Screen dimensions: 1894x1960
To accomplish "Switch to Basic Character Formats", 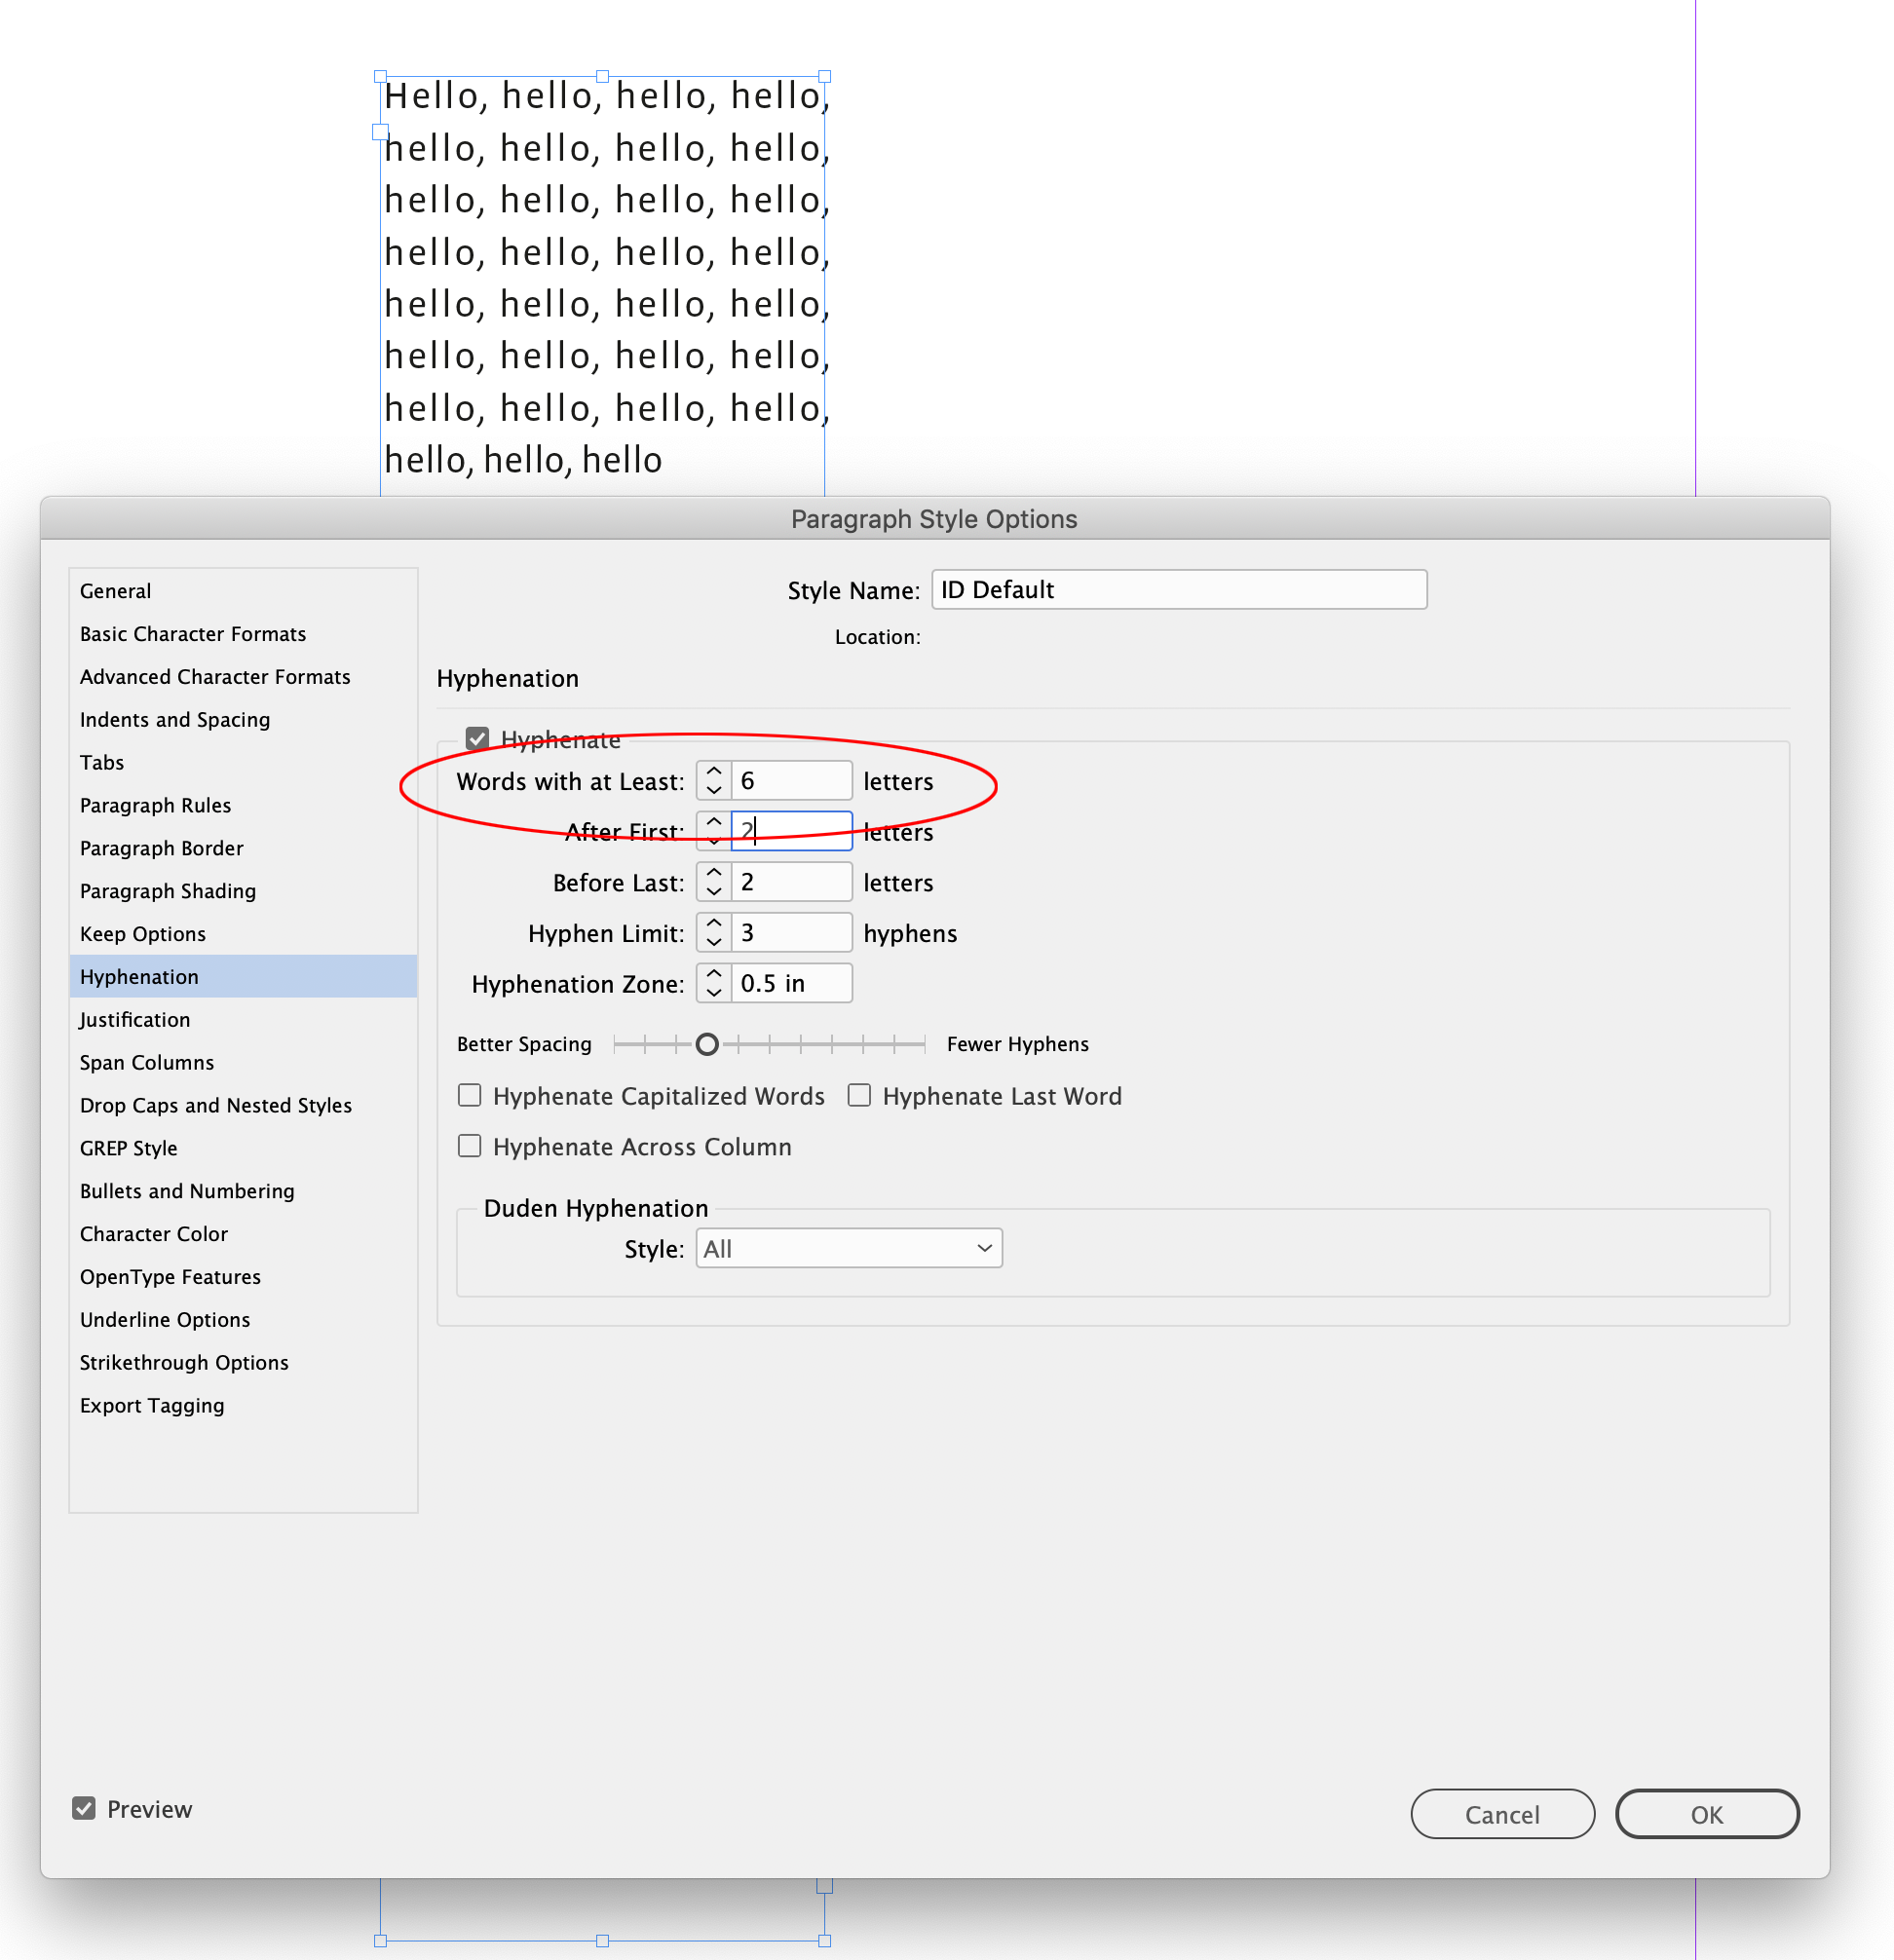I will (x=193, y=633).
